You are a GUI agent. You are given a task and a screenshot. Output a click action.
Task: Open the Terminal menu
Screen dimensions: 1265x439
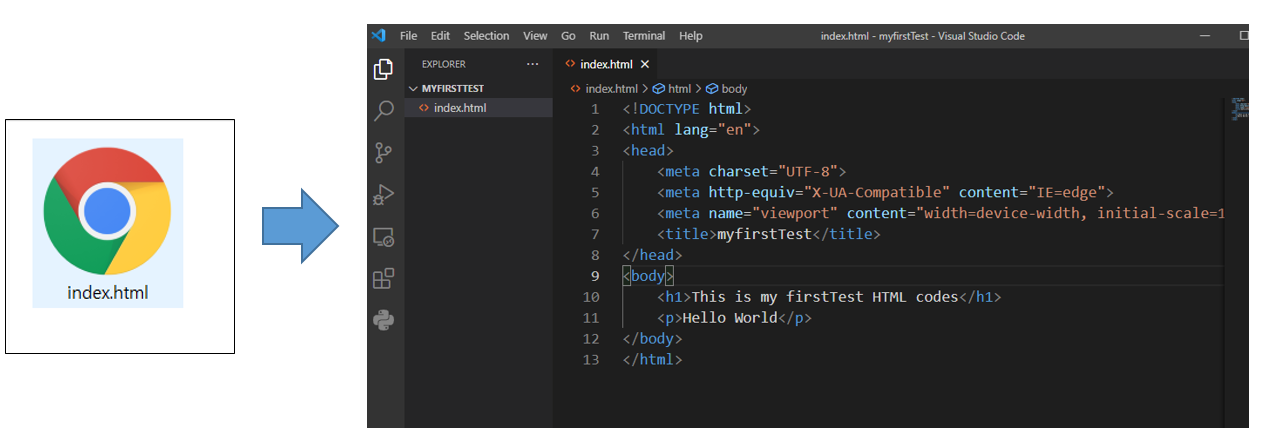pos(643,36)
